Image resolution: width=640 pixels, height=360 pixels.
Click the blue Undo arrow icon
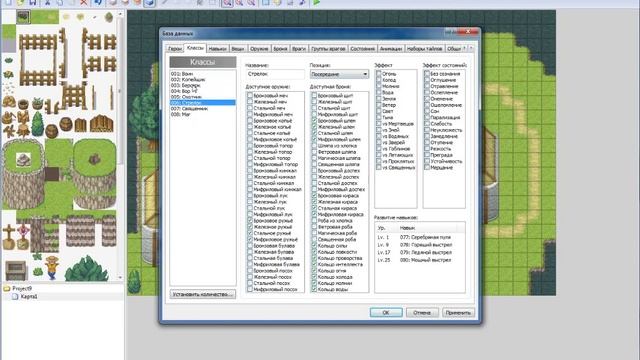pos(98,2)
